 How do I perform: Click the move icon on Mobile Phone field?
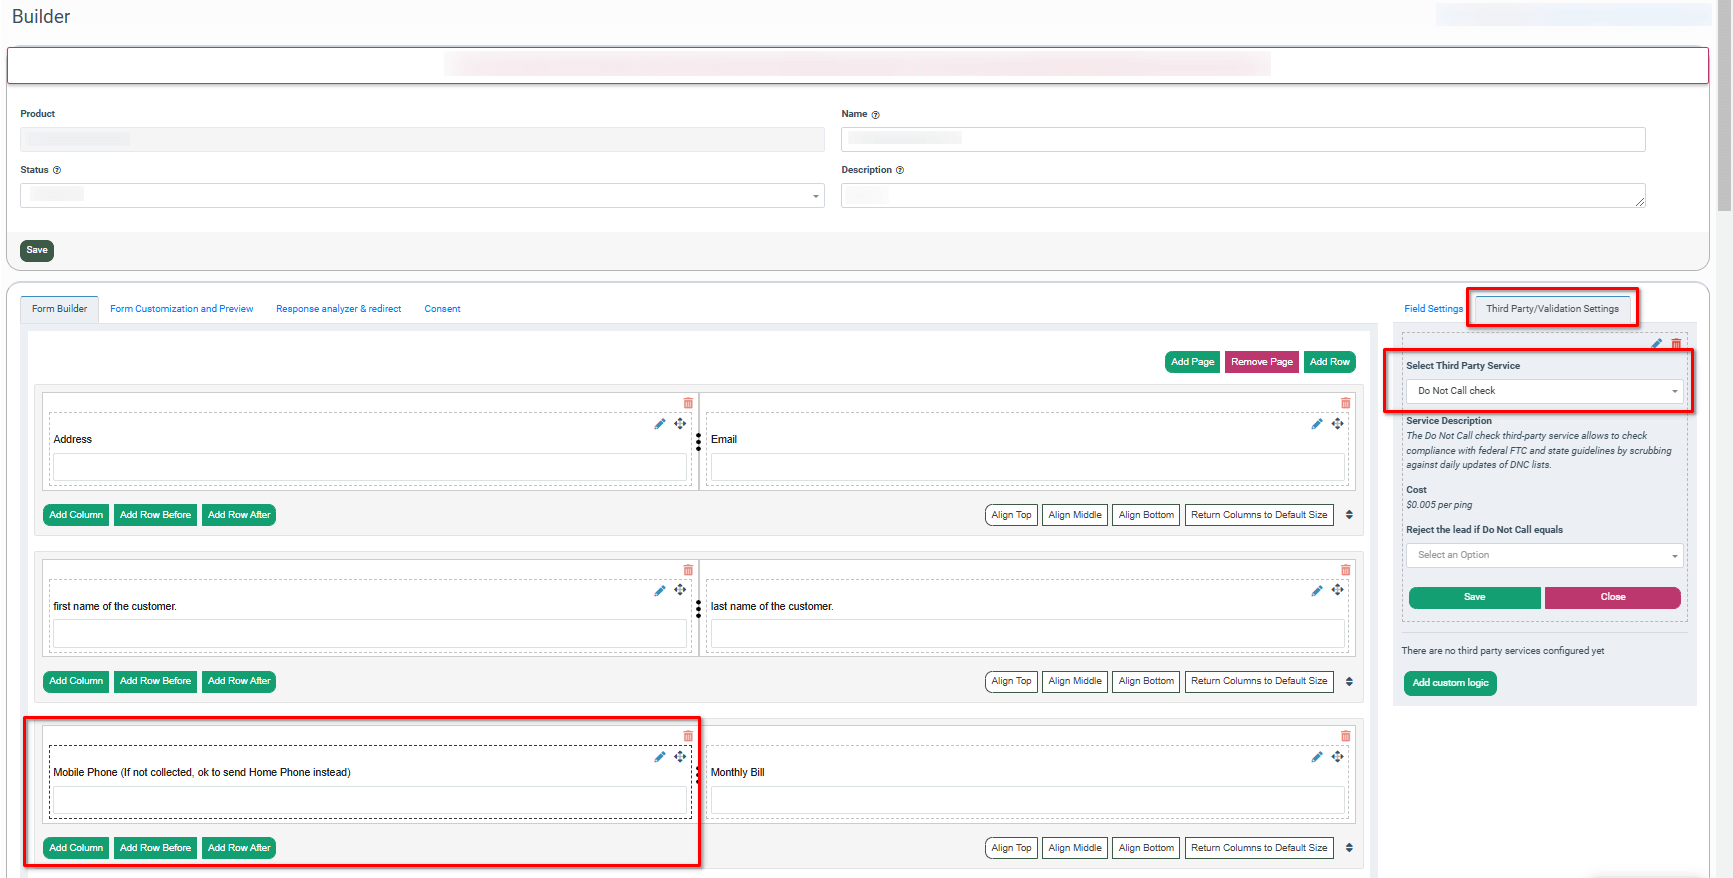coord(680,757)
